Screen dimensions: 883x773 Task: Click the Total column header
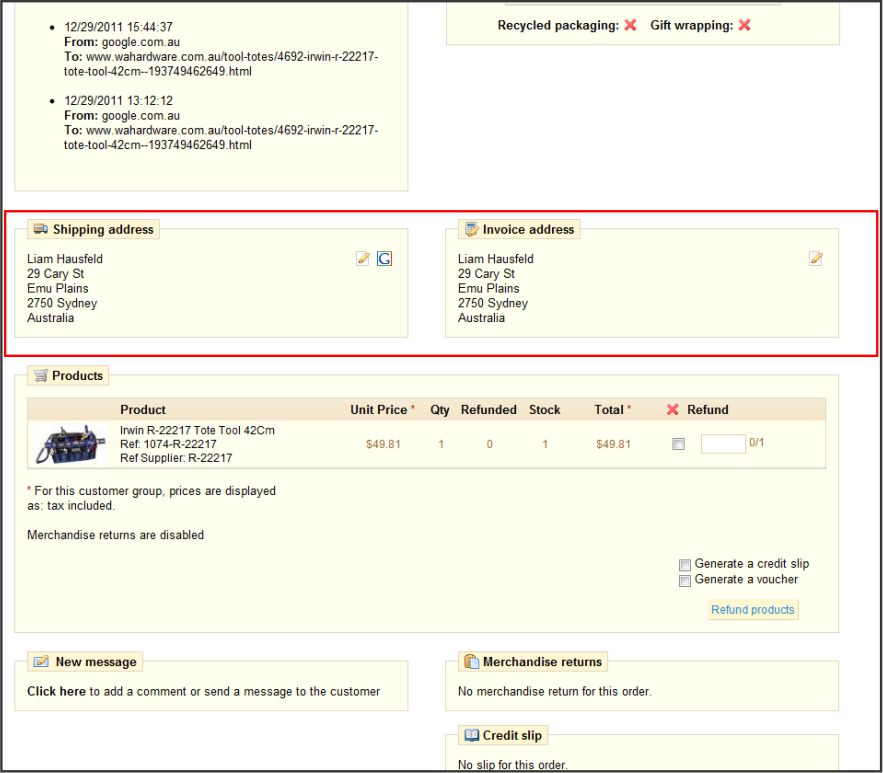tap(609, 409)
